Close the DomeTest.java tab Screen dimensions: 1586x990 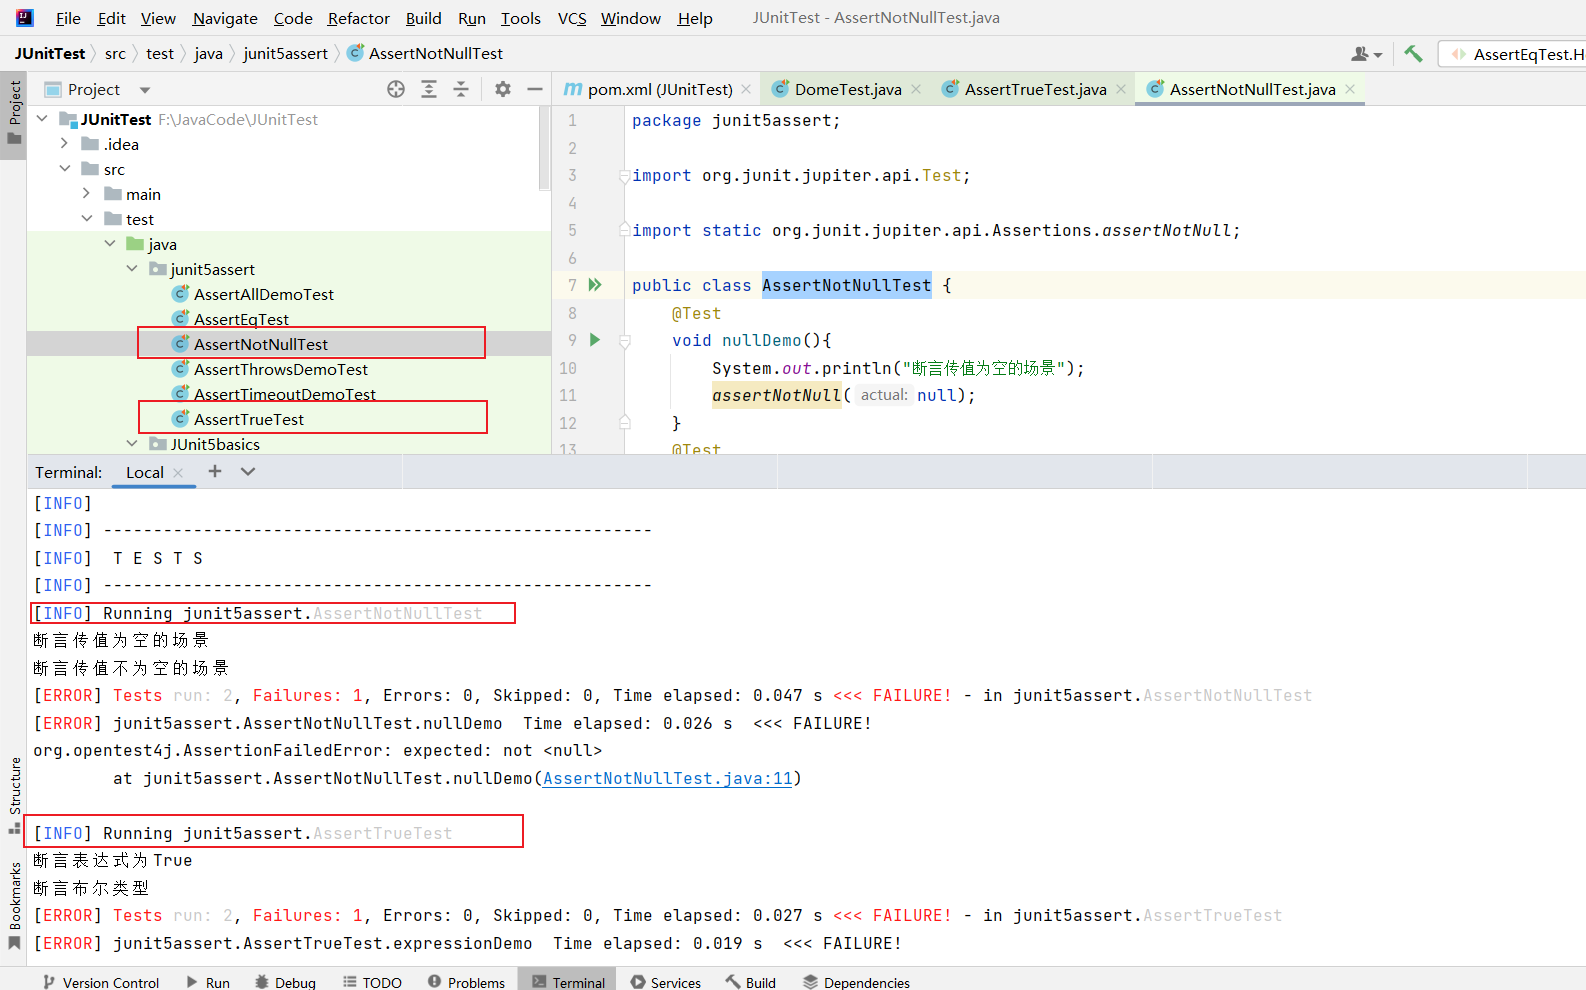(x=916, y=90)
